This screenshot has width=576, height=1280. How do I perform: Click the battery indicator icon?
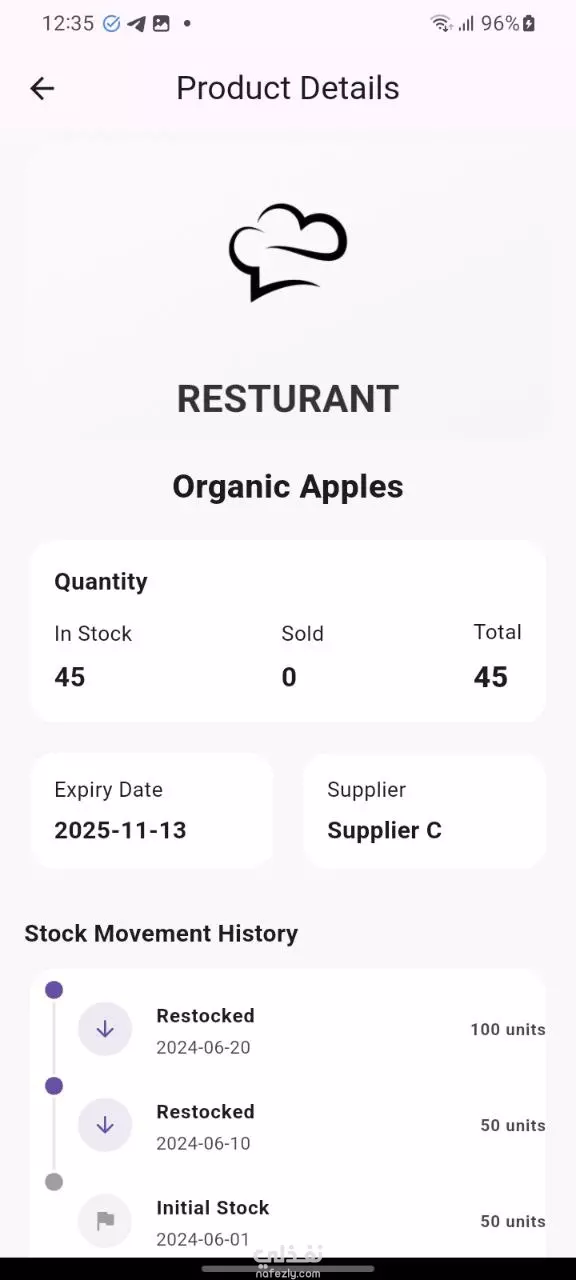click(x=529, y=23)
